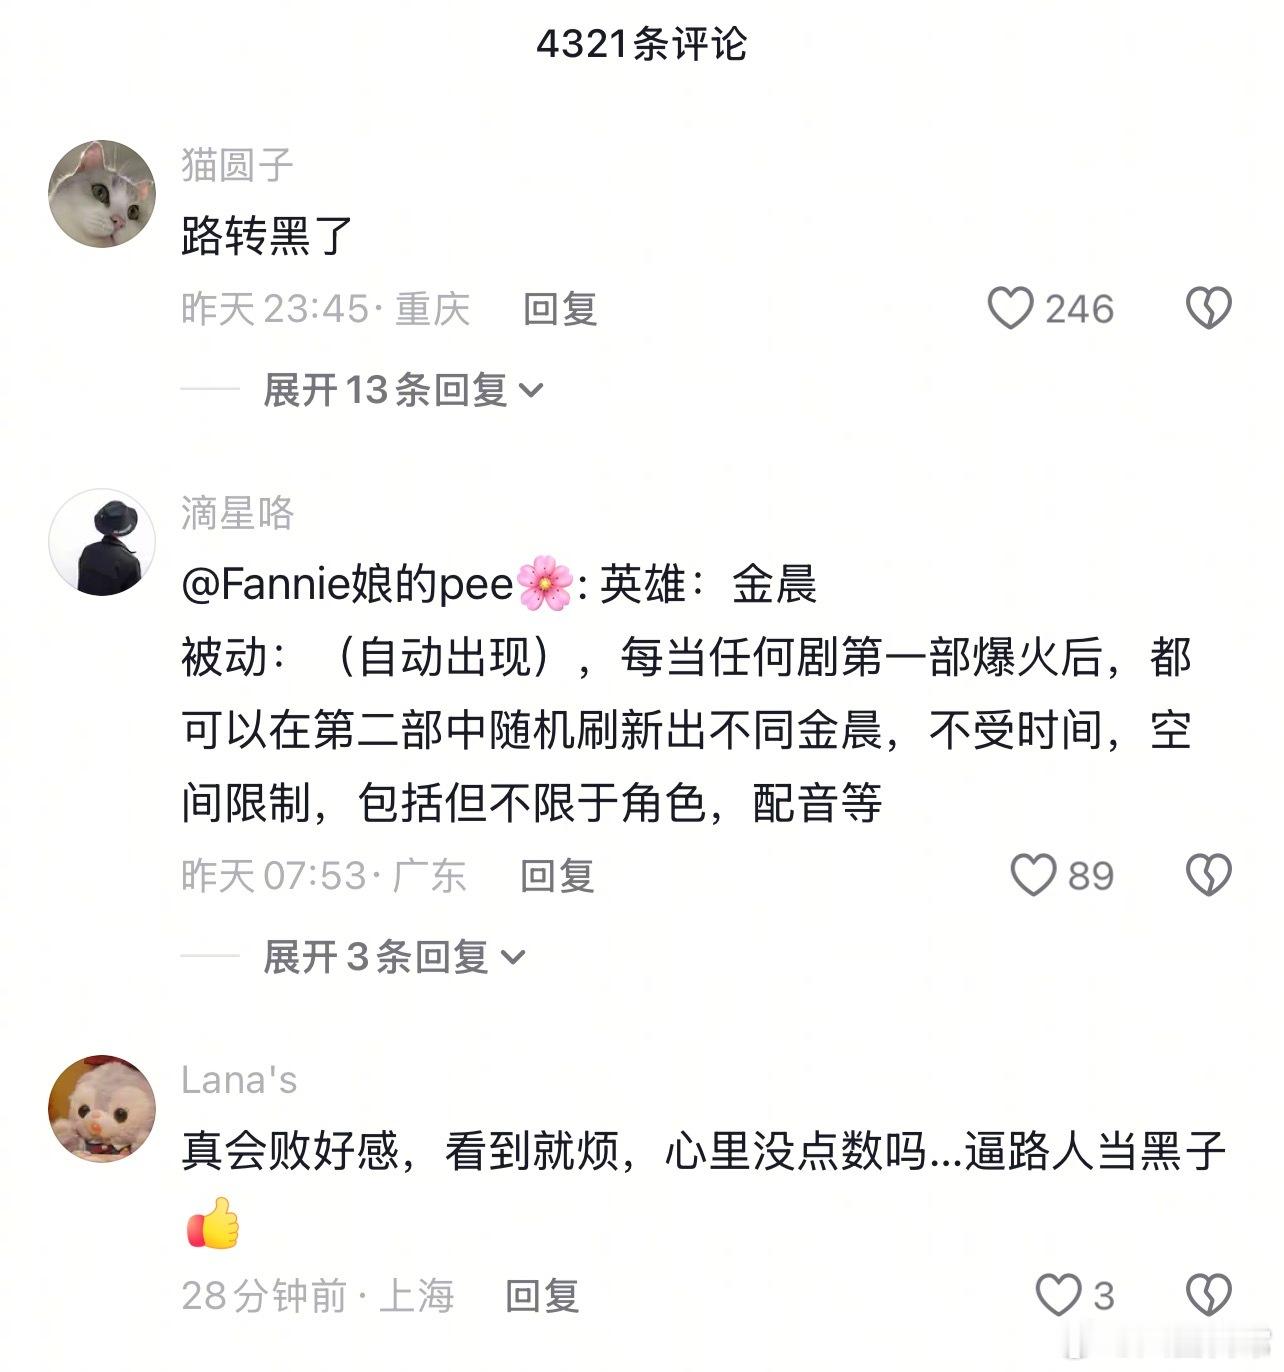The image size is (1284, 1372).
Task: Tap comment text 路转黑了
Action: [267, 237]
